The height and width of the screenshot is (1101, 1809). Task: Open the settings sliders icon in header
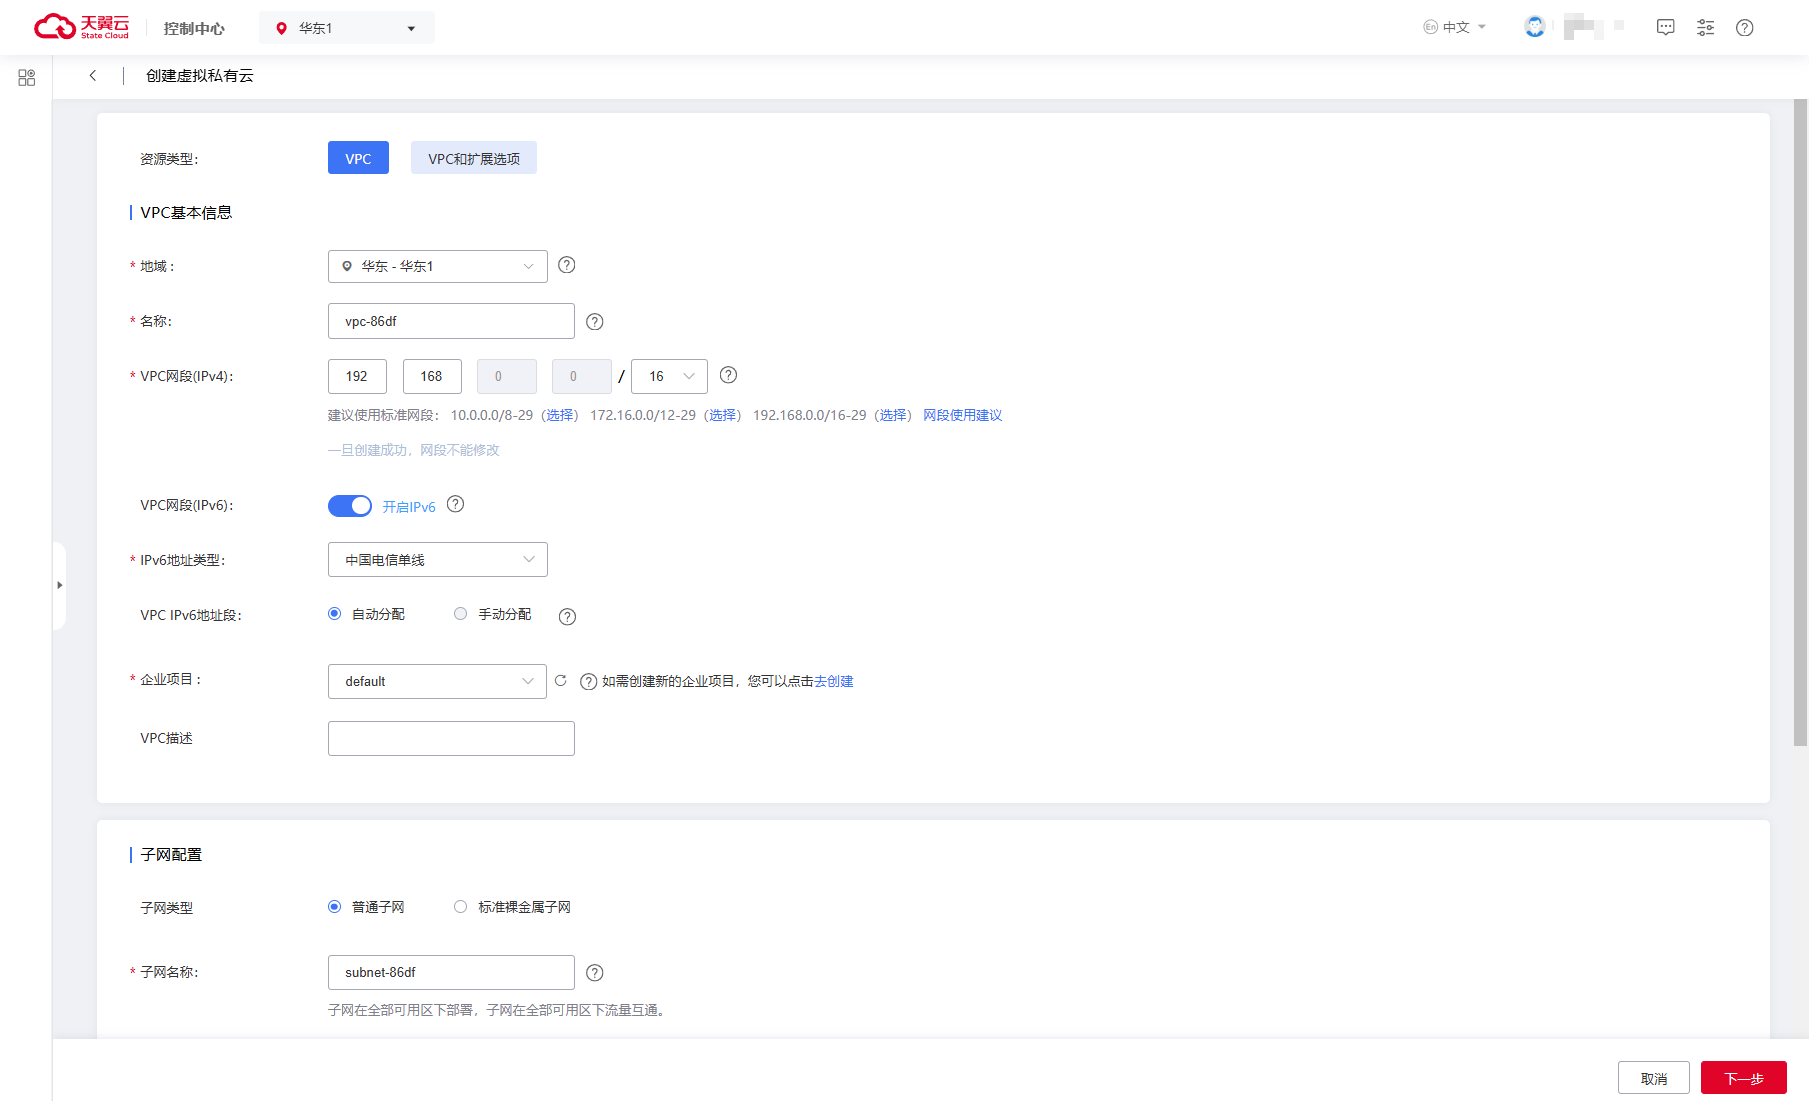[1706, 27]
